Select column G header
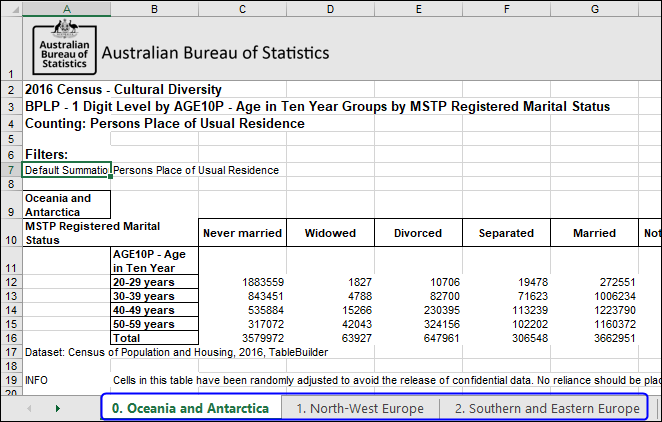Image resolution: width=662 pixels, height=422 pixels. tap(595, 9)
